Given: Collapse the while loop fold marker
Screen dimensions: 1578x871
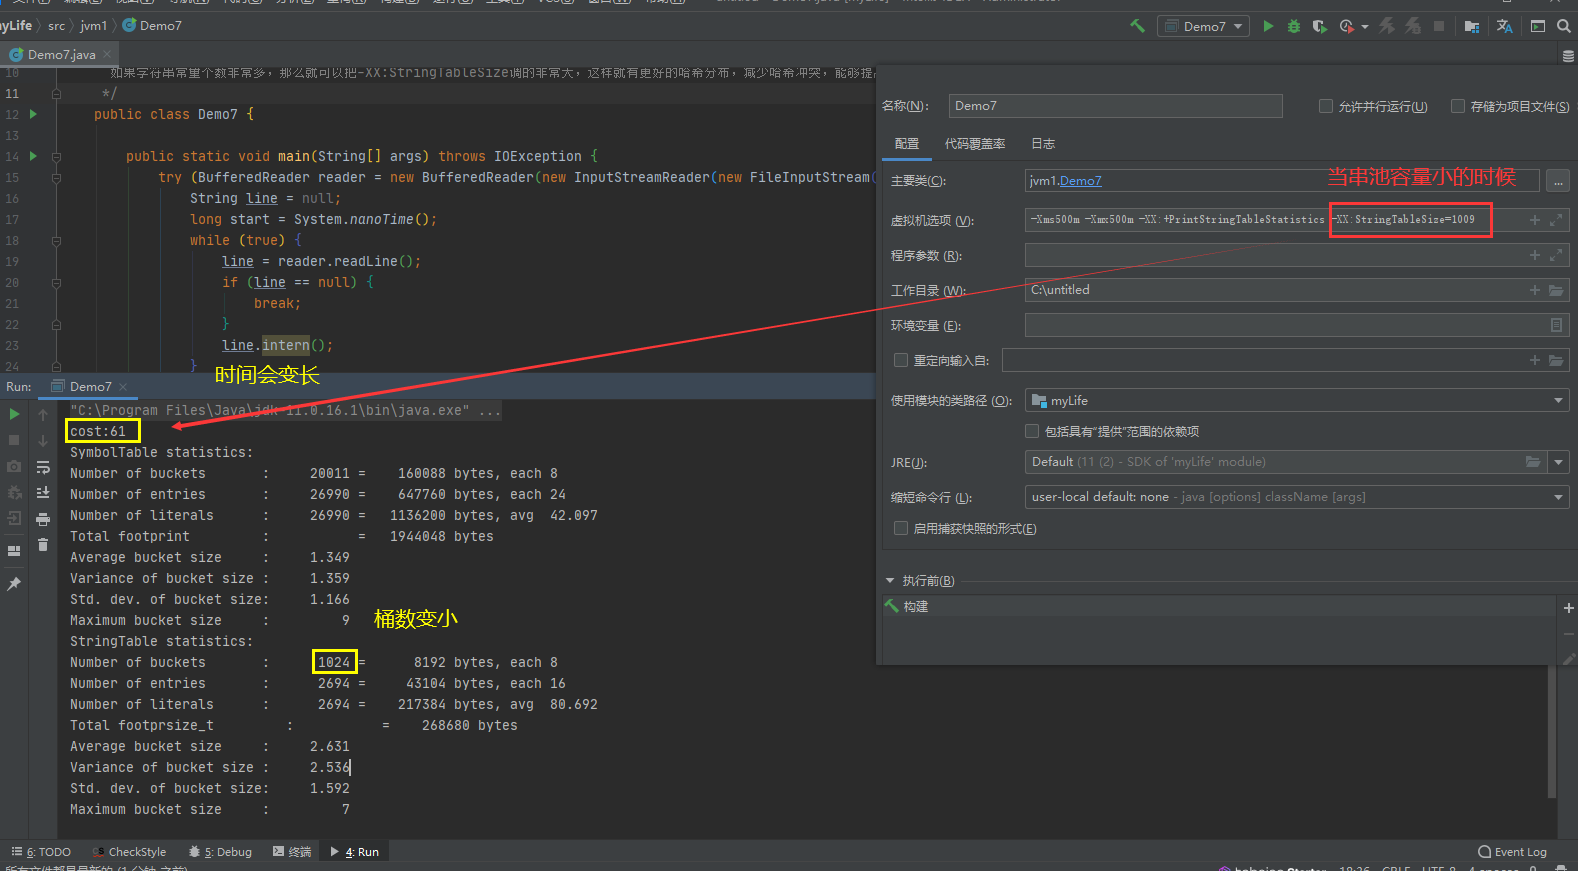Looking at the screenshot, I should (x=57, y=240).
